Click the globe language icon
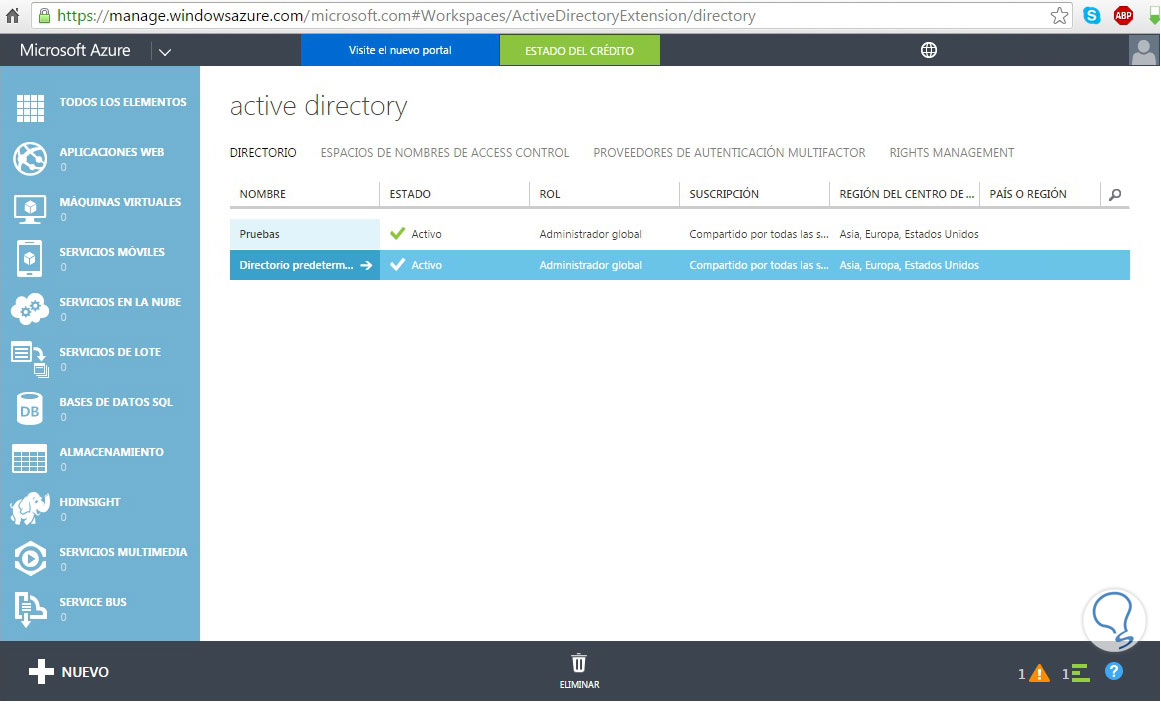1161x704 pixels. [929, 50]
